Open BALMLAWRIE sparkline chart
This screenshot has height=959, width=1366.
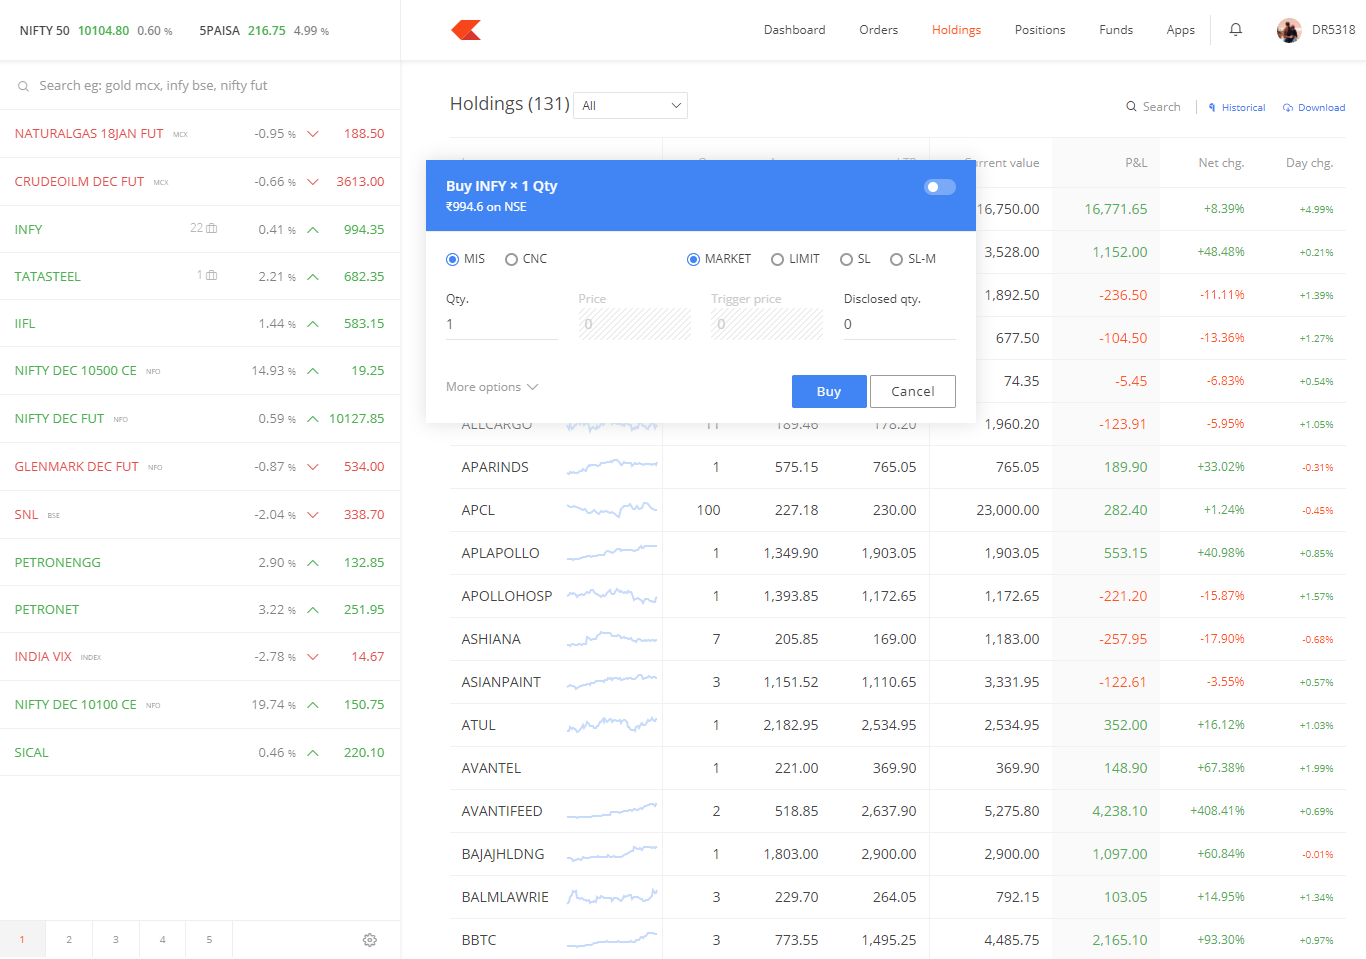click(612, 896)
